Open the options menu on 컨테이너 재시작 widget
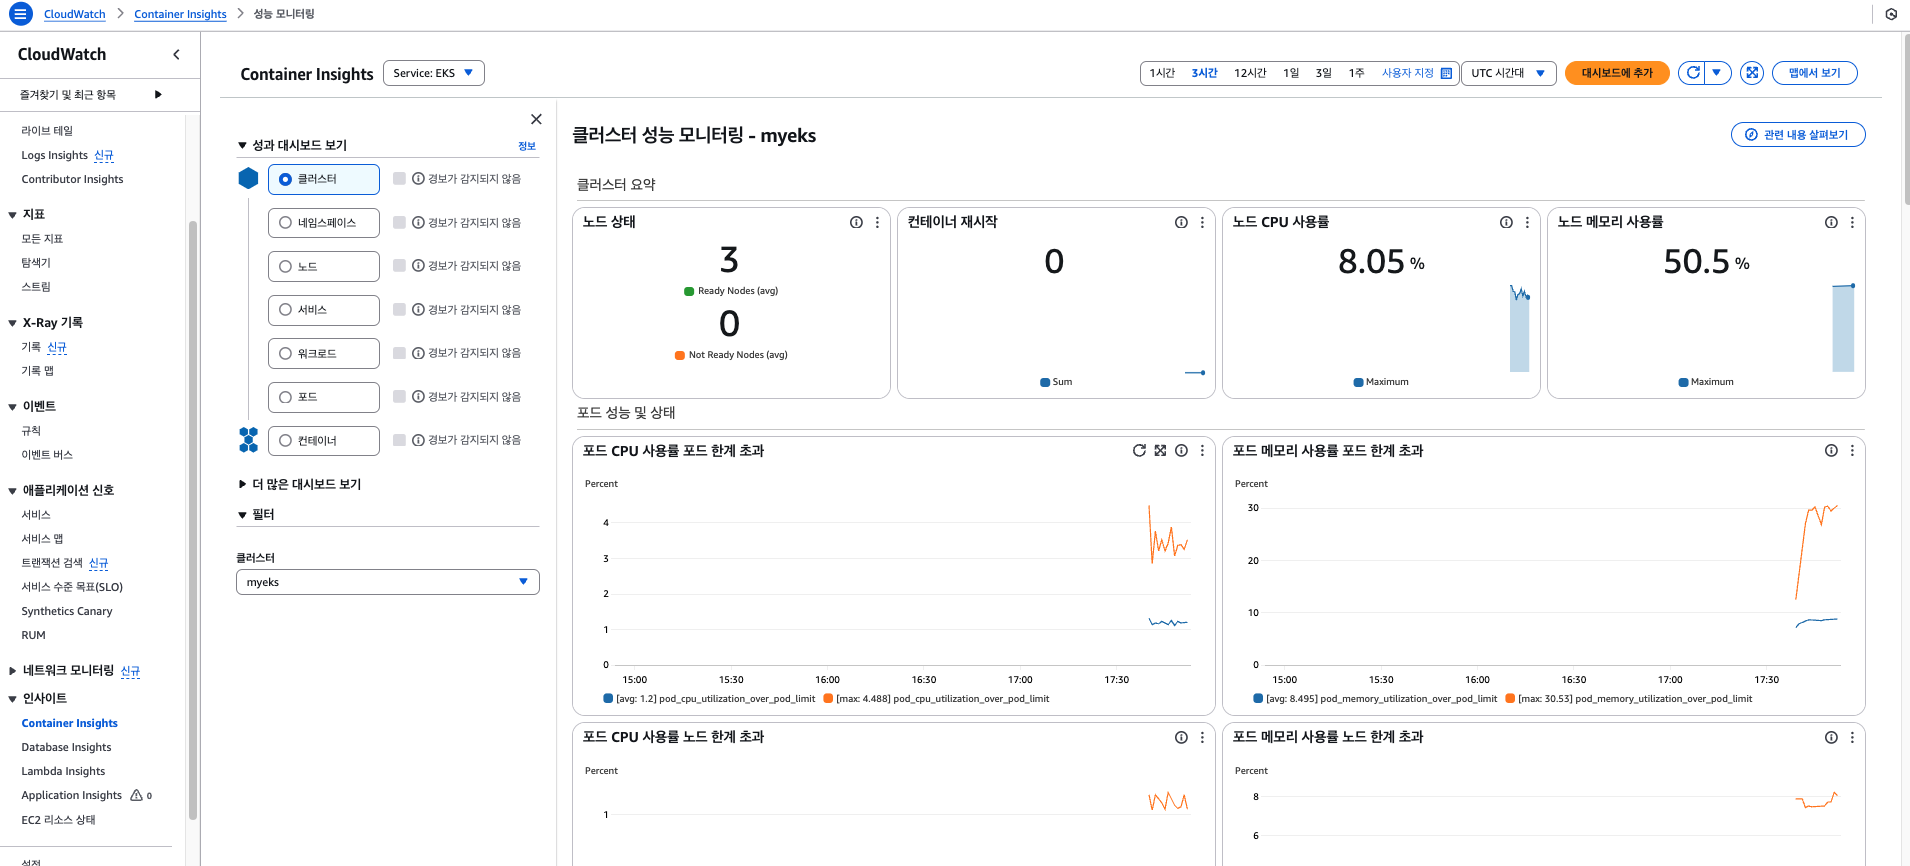Screen dimensions: 1910x866 click(x=1202, y=223)
